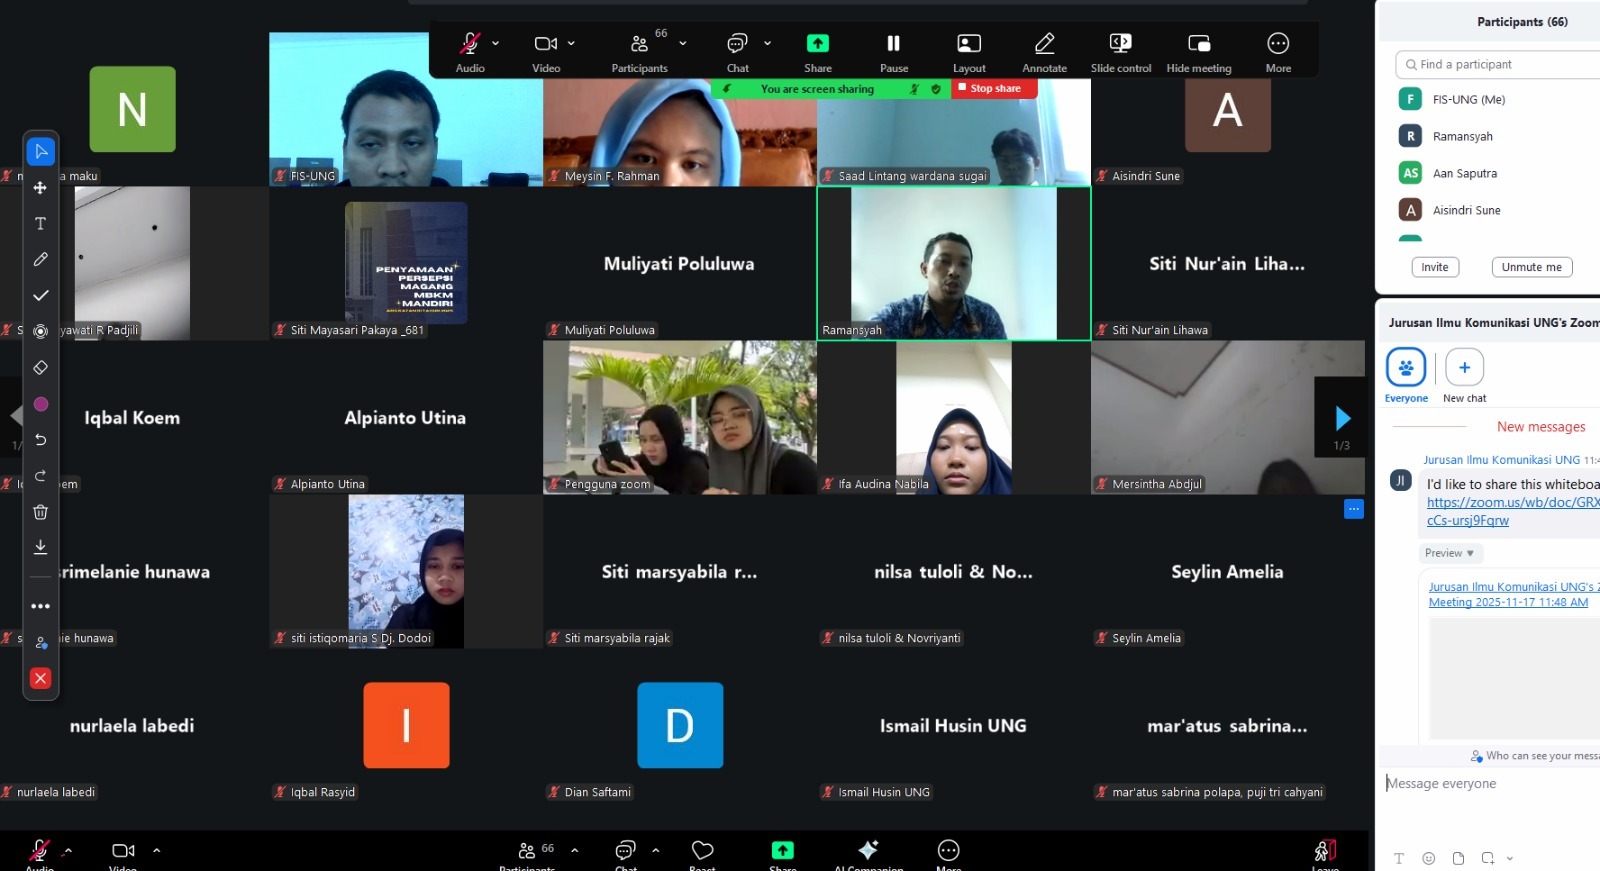Select the move annotation tool
Screen dimensions: 1600x871
41,187
